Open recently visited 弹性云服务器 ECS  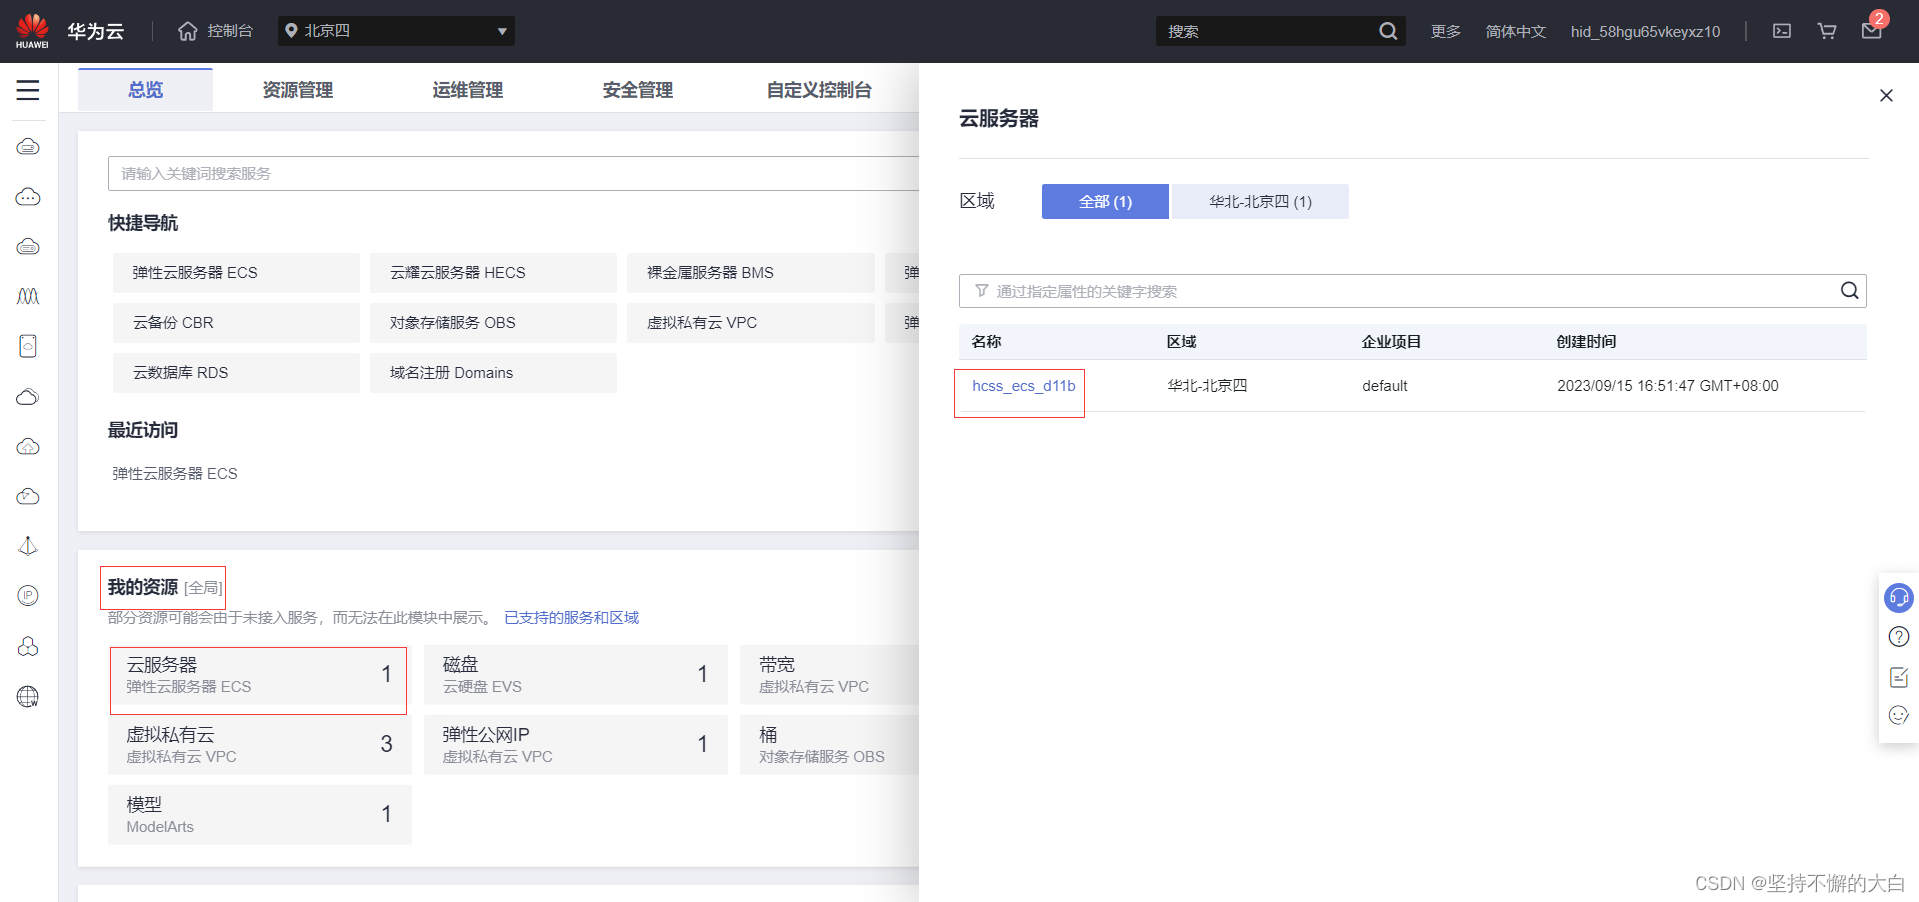point(175,473)
